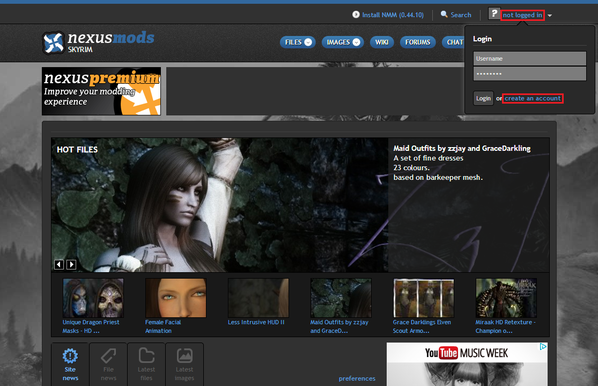Viewport: 598px width, 386px height.
Task: Click the 'create an account' link
Action: [x=533, y=98]
